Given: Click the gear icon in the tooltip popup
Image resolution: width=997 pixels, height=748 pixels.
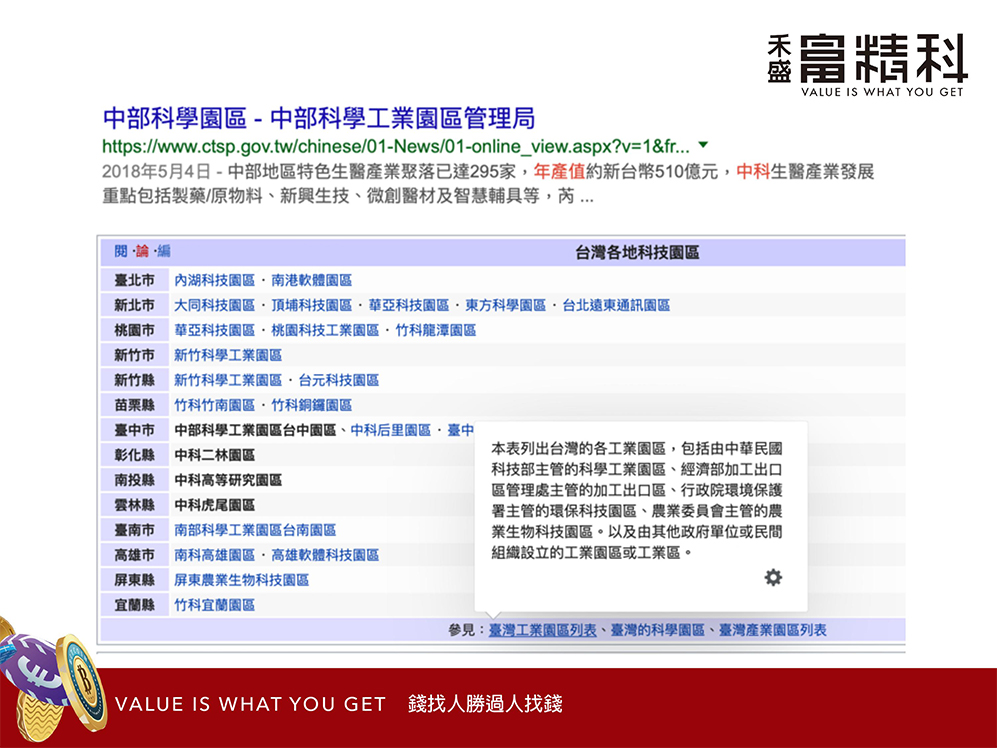Looking at the screenshot, I should click(773, 578).
